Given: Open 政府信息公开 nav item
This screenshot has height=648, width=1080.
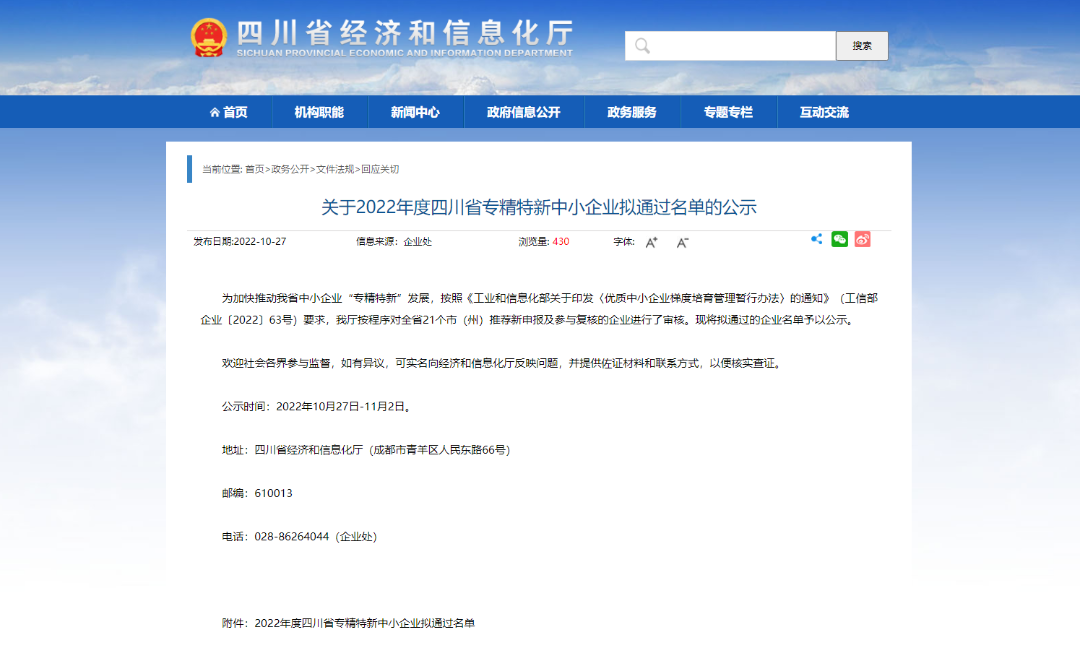Looking at the screenshot, I should (523, 112).
